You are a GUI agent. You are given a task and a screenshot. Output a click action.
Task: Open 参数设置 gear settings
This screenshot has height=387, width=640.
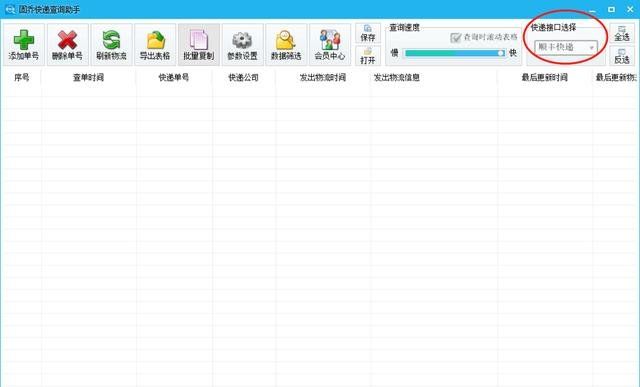[242, 44]
